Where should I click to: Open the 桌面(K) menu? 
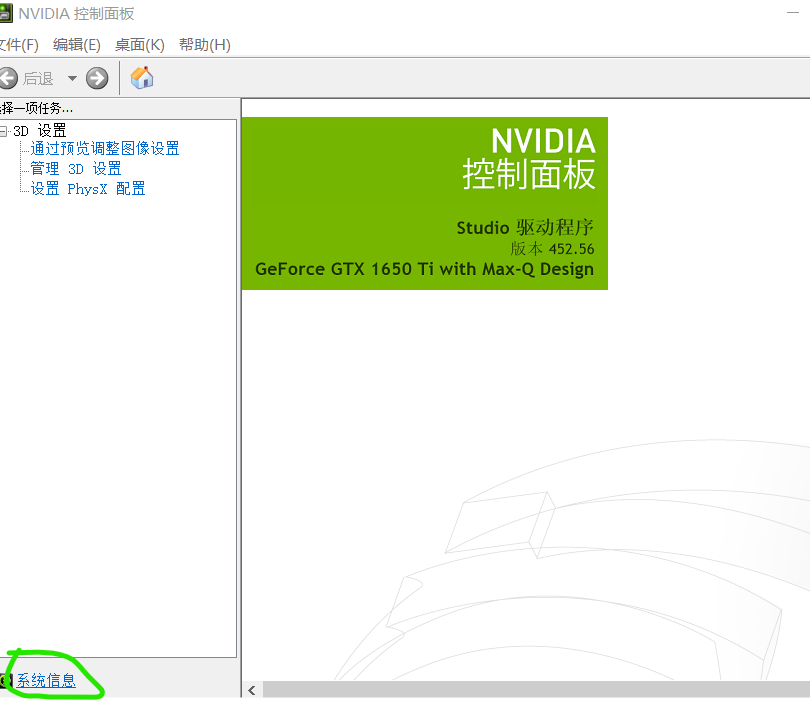click(139, 44)
